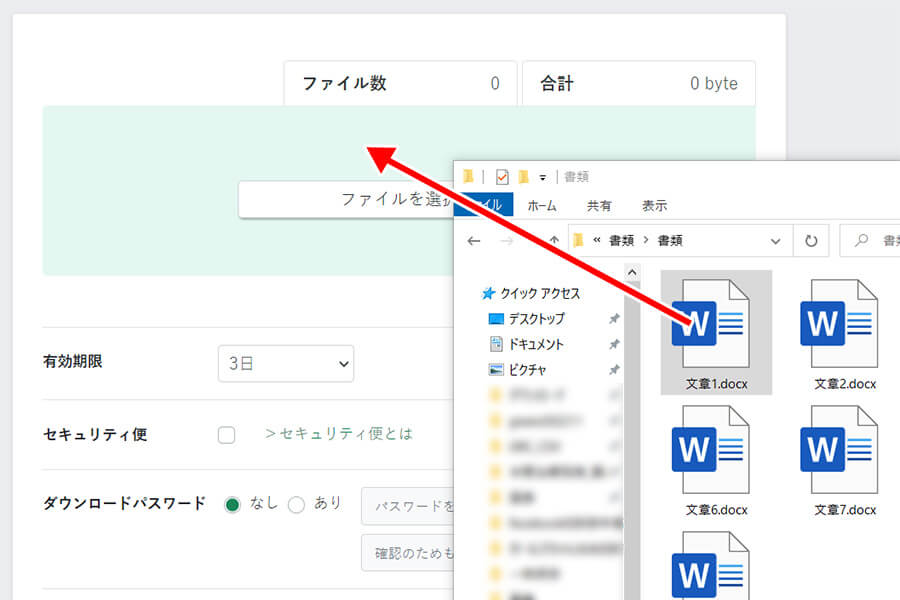Click the ファイルを選択 button

(x=346, y=200)
